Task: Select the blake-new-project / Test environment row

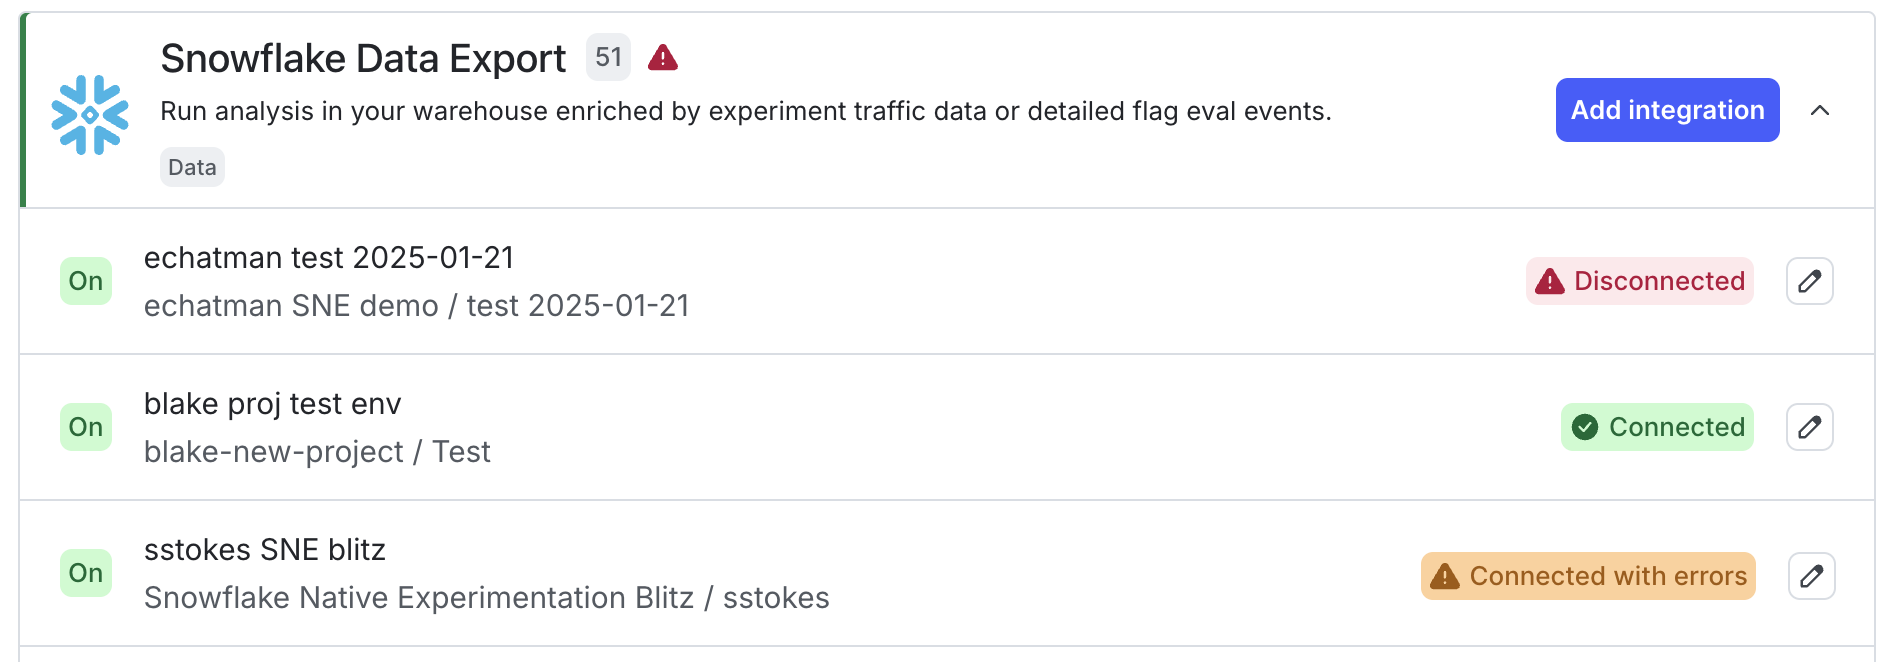Action: click(317, 451)
